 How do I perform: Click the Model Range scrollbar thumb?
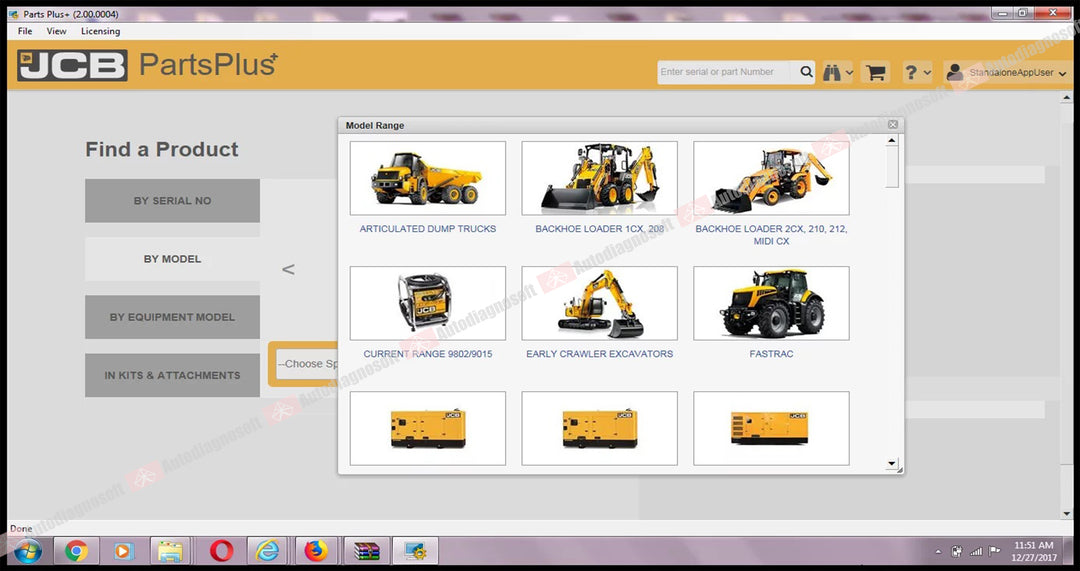tap(892, 167)
